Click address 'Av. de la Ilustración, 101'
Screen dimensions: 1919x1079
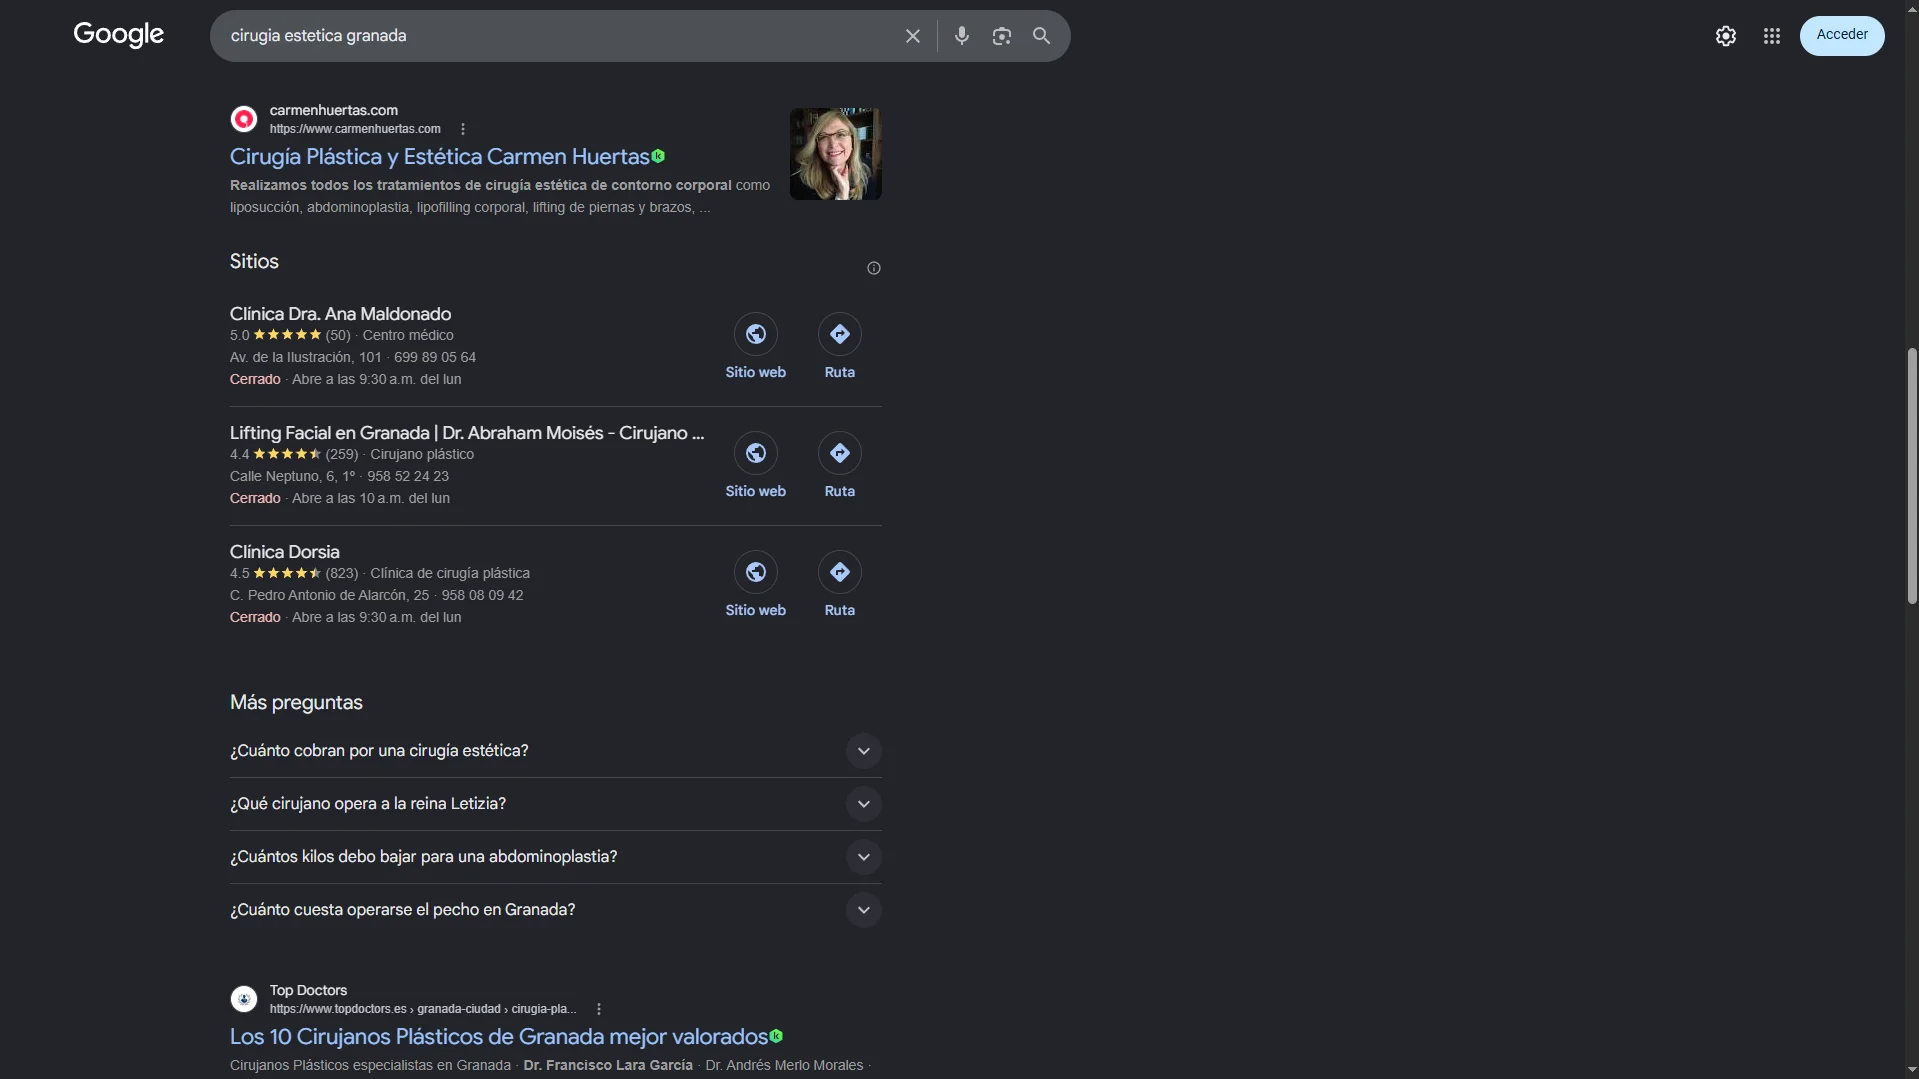(x=305, y=357)
